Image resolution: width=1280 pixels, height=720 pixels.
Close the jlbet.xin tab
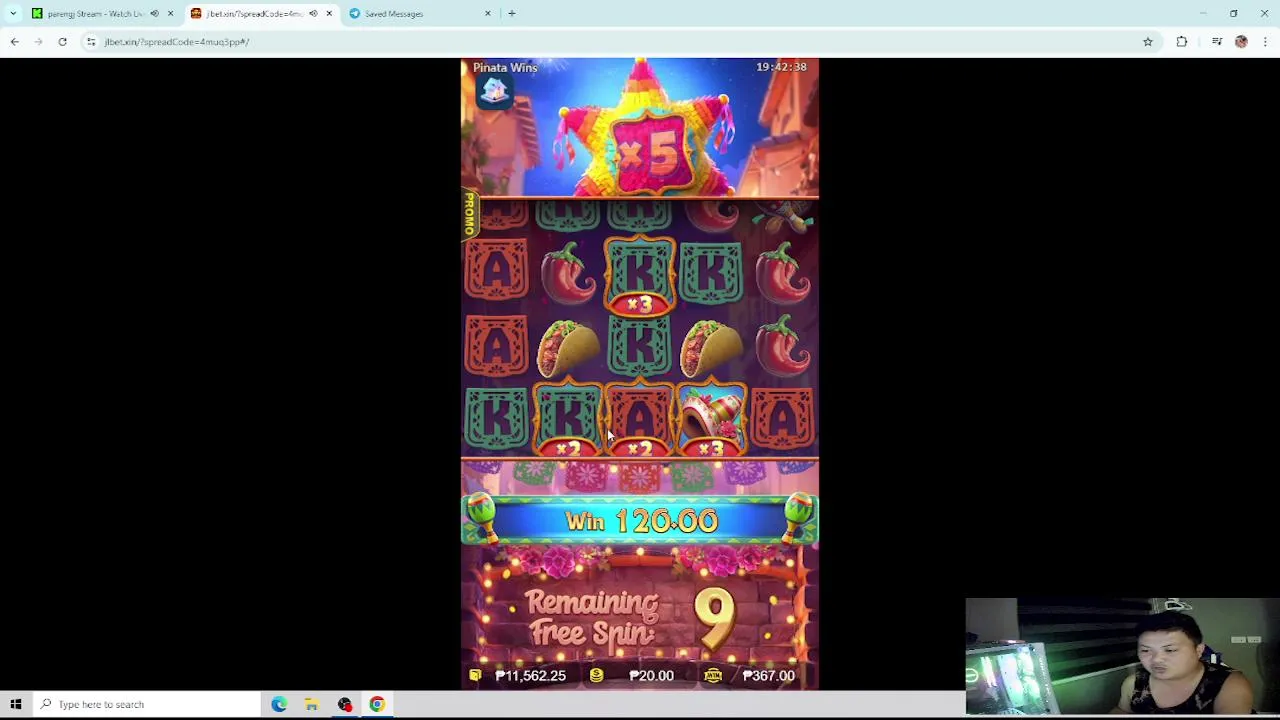pyautogui.click(x=329, y=14)
